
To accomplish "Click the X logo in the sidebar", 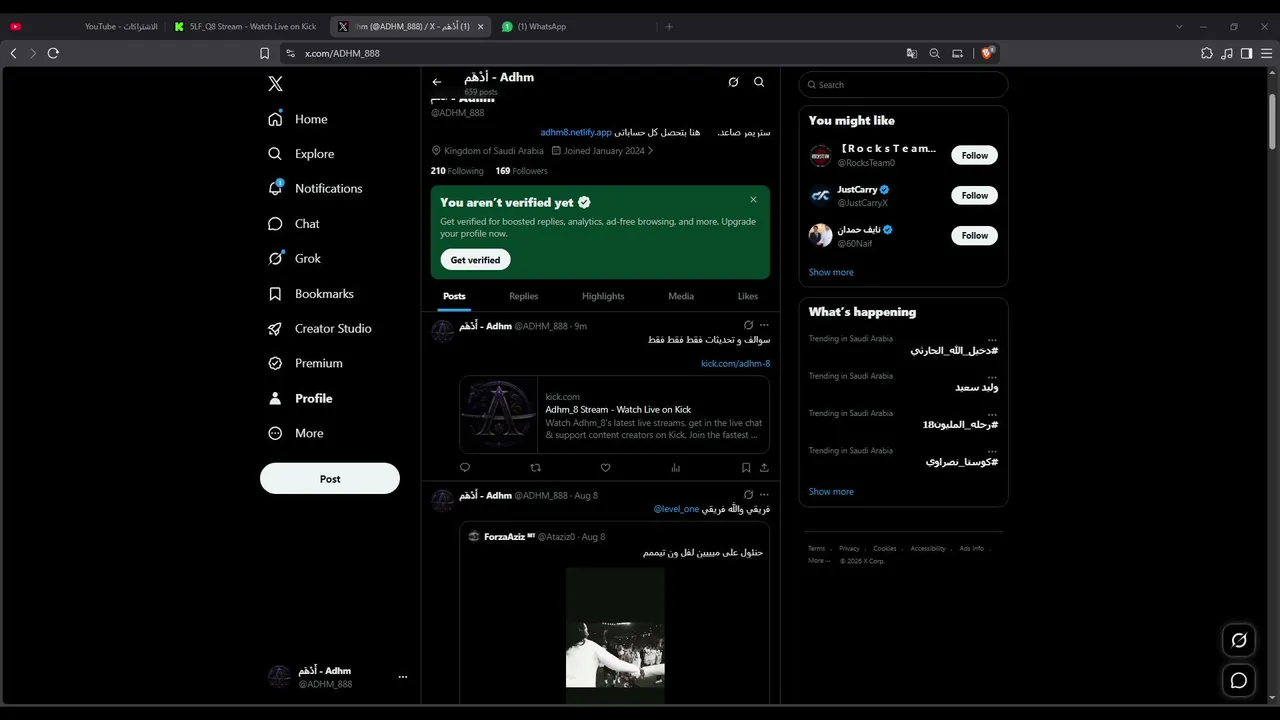I will (275, 84).
